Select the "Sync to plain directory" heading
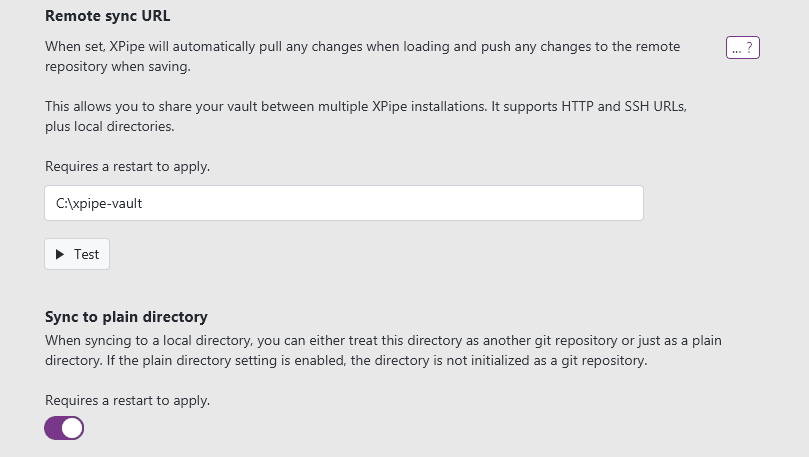 point(126,317)
